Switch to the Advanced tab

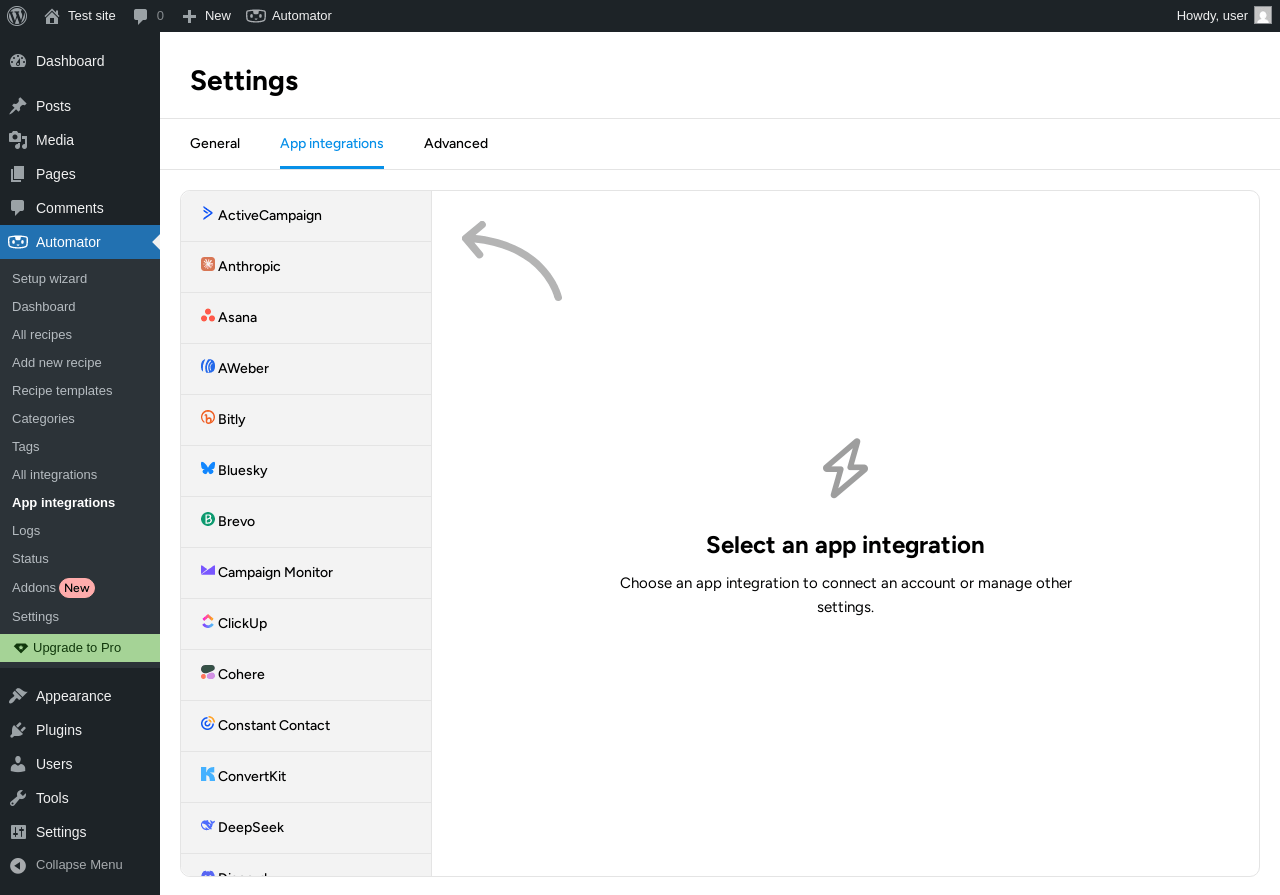point(456,144)
